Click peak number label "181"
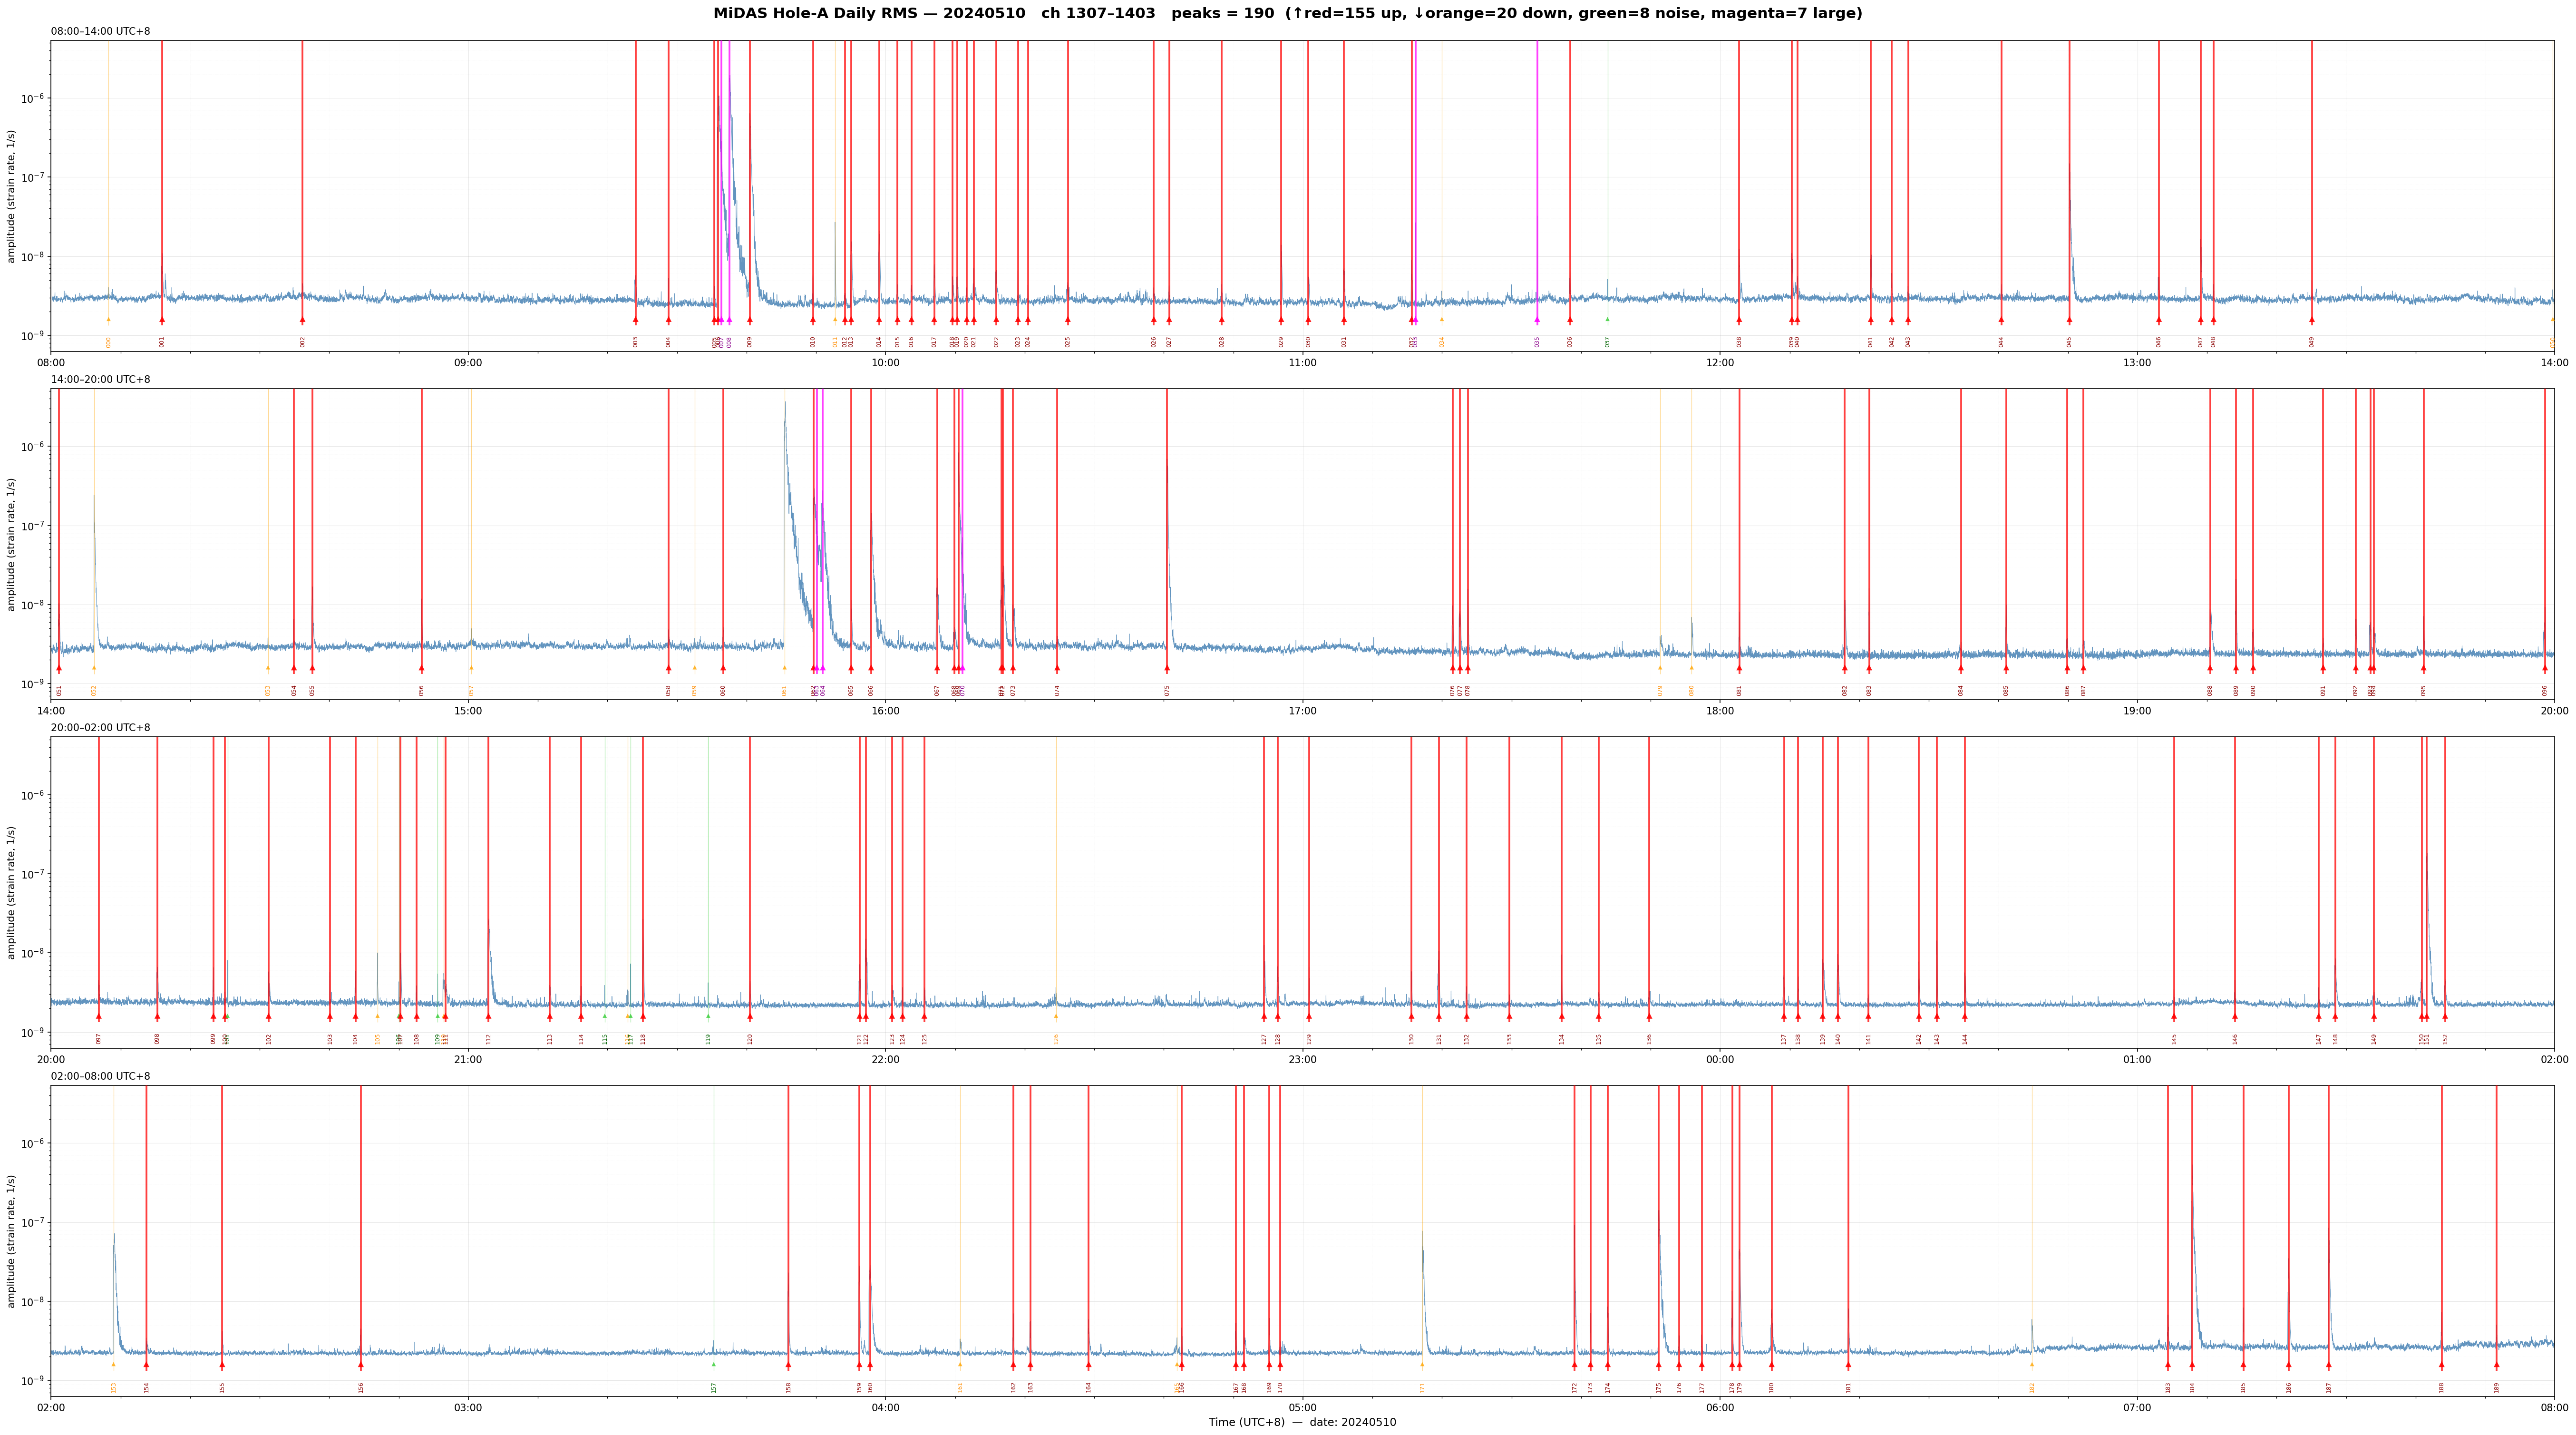 (x=1848, y=1387)
